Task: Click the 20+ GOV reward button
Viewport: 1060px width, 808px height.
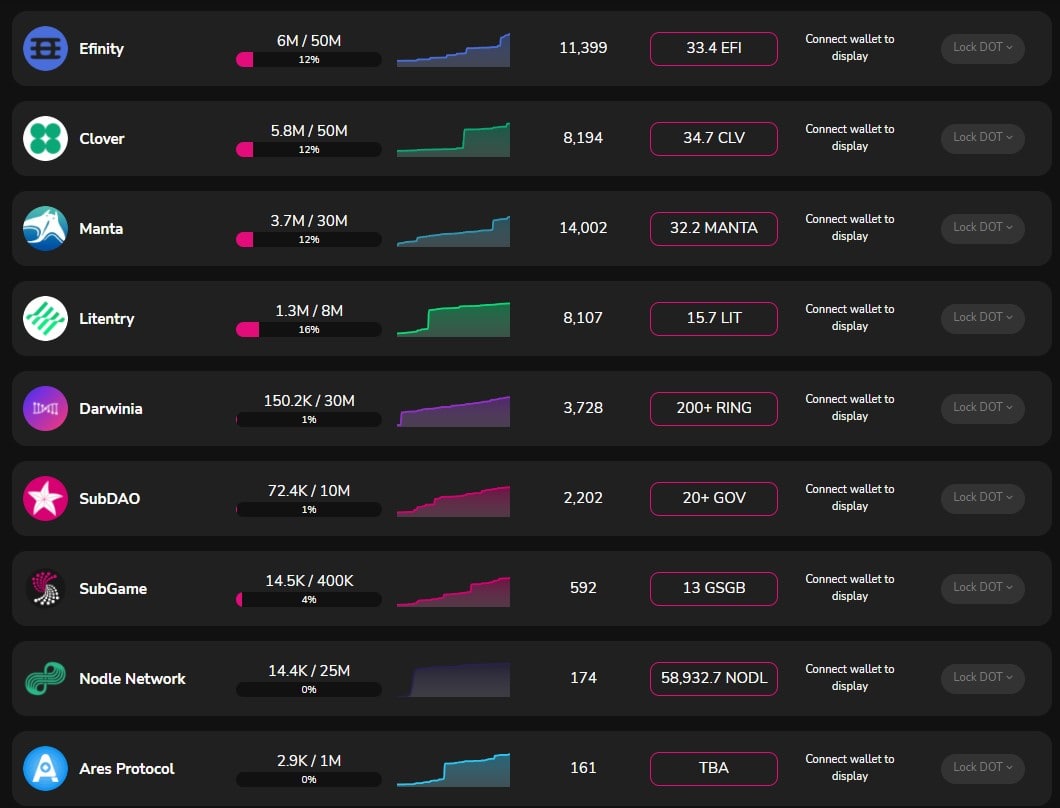Action: [x=714, y=498]
